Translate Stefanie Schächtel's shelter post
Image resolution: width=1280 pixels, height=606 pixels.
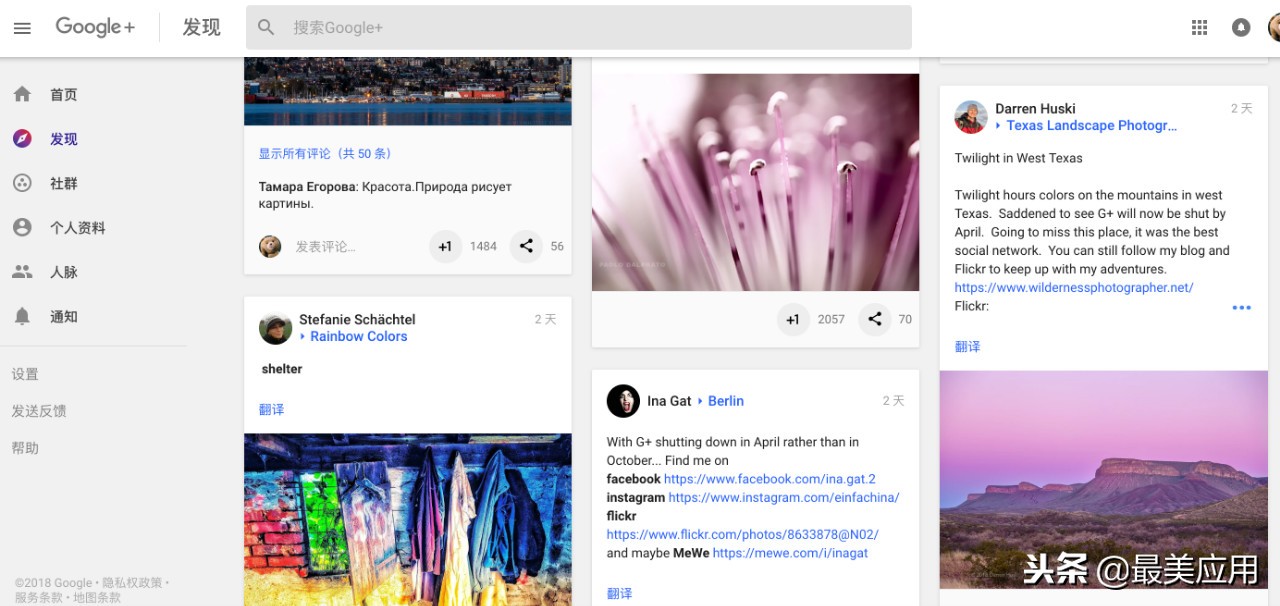tap(271, 410)
